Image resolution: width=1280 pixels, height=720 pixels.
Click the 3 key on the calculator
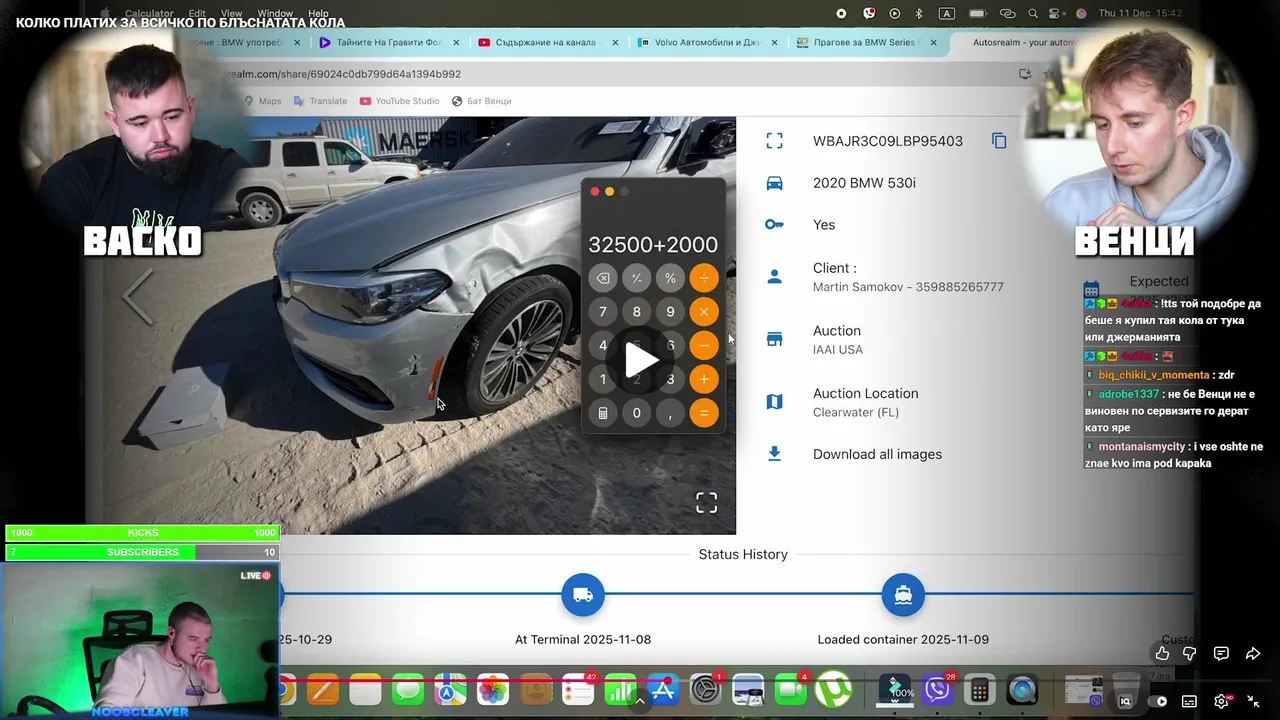[670, 379]
